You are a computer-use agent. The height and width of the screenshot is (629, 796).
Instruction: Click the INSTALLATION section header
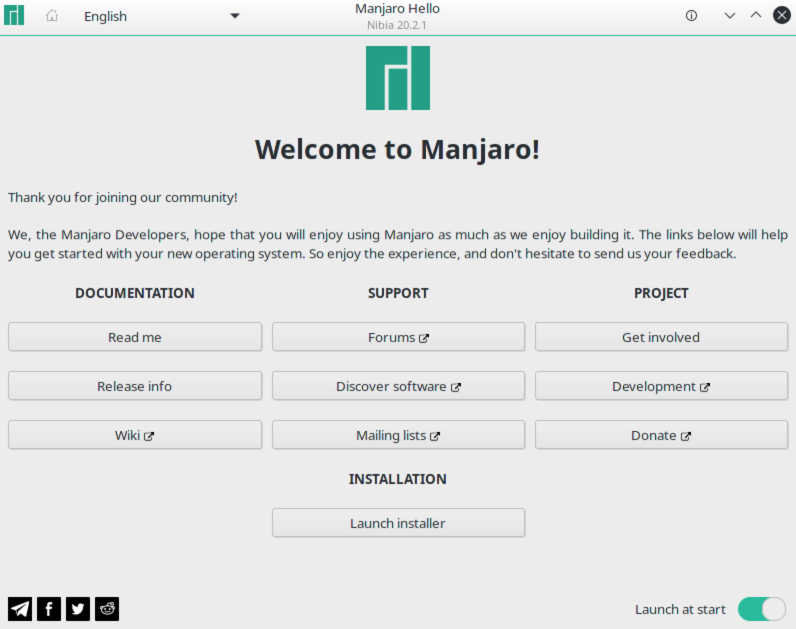(397, 479)
